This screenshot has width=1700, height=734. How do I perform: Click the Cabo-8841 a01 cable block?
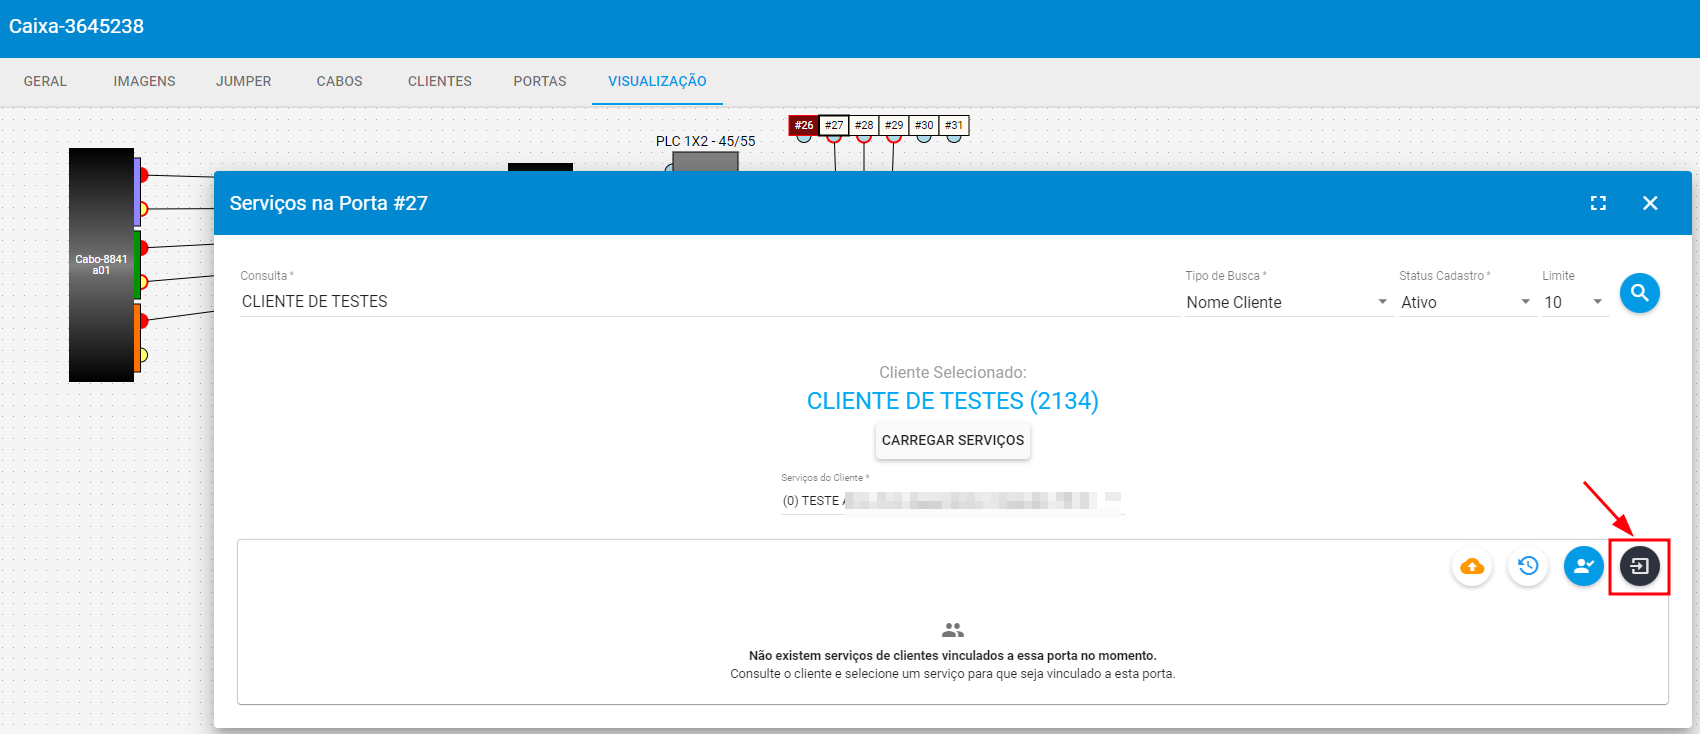click(101, 265)
